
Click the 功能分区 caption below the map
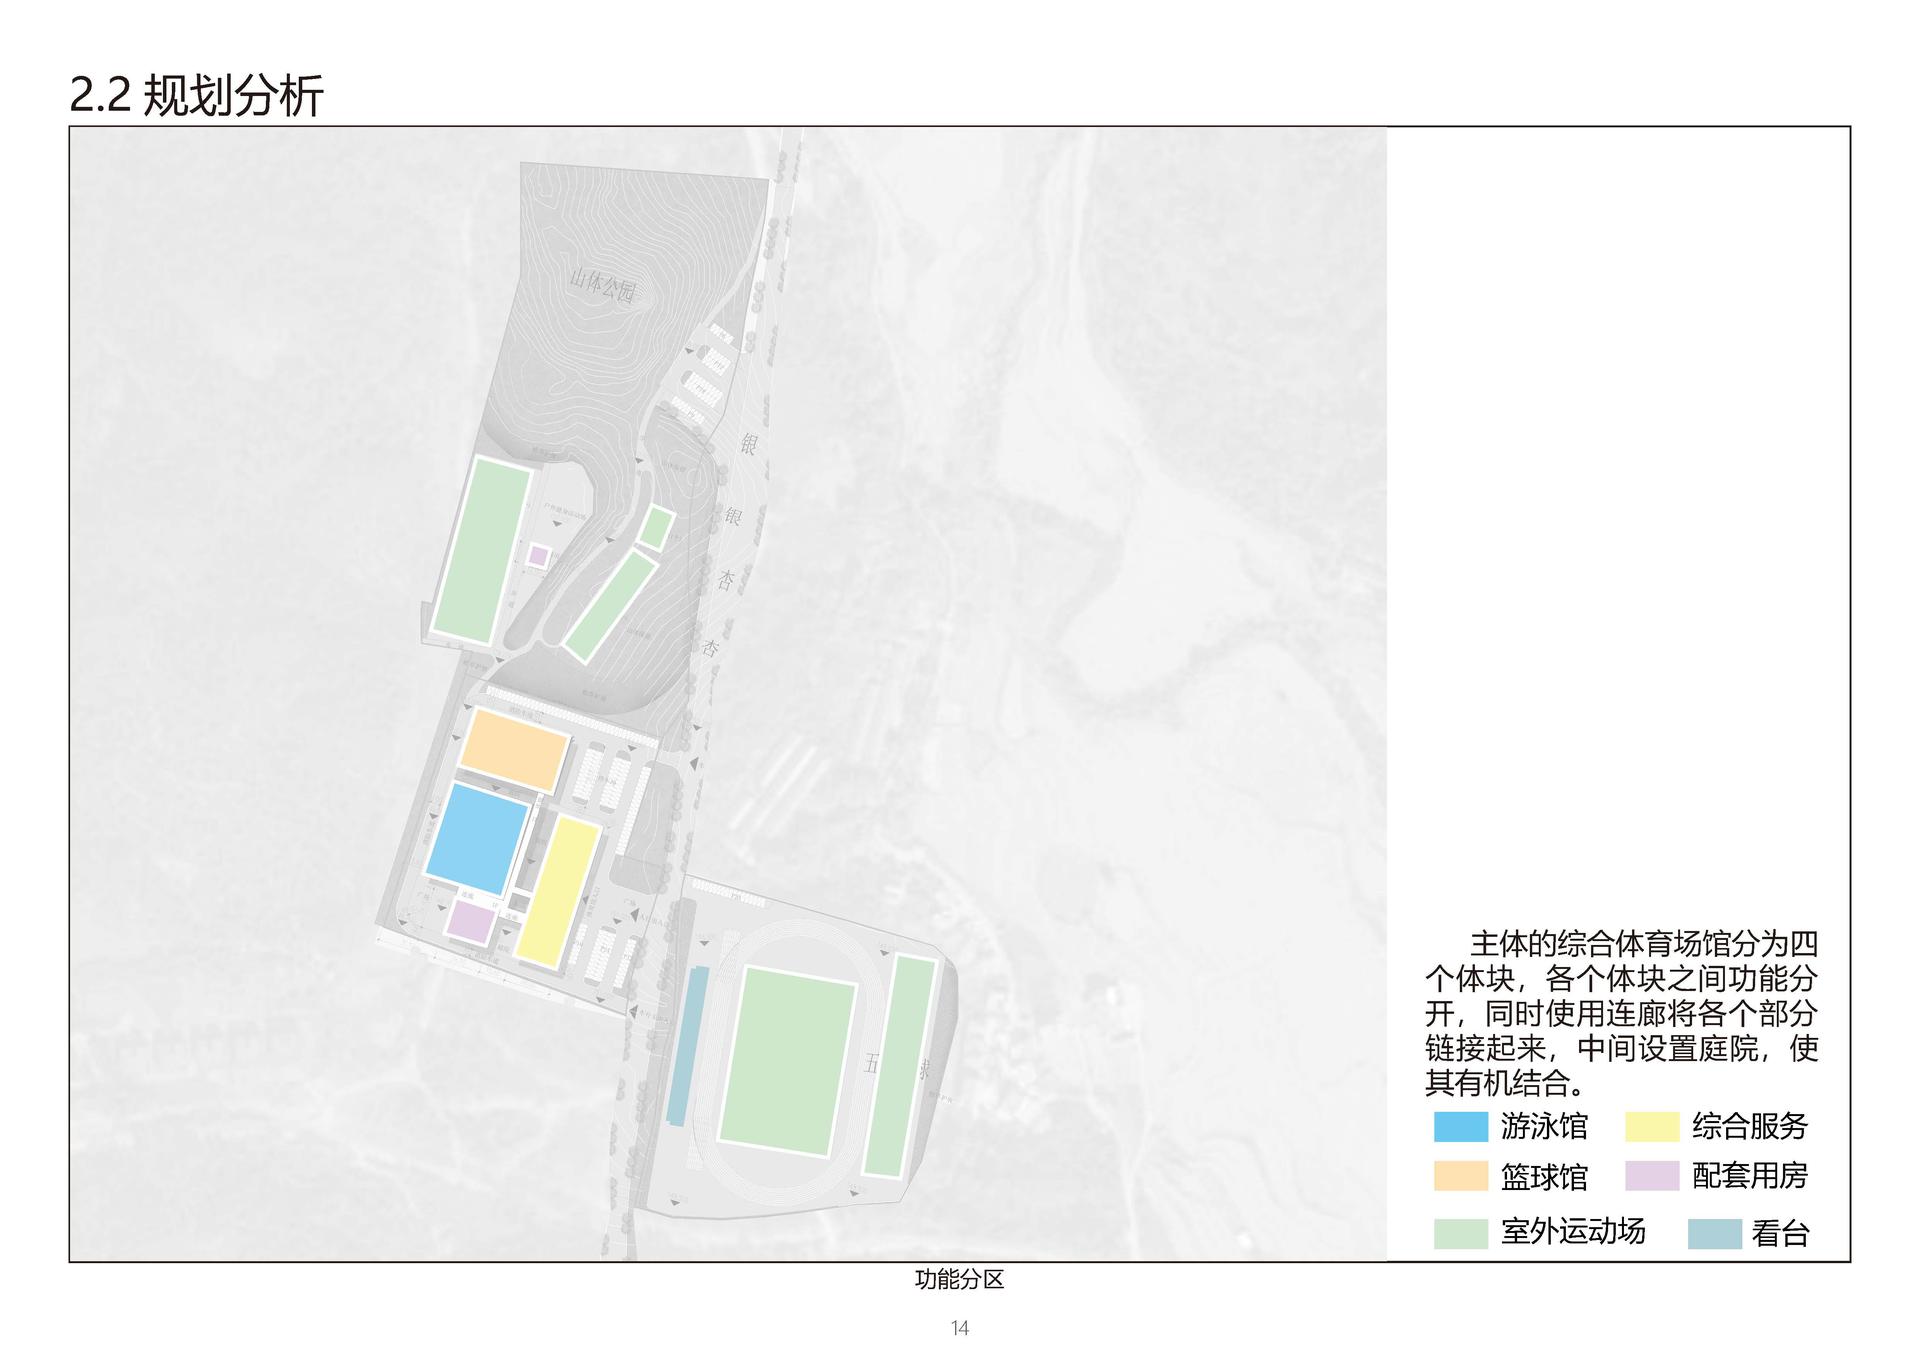point(958,1279)
